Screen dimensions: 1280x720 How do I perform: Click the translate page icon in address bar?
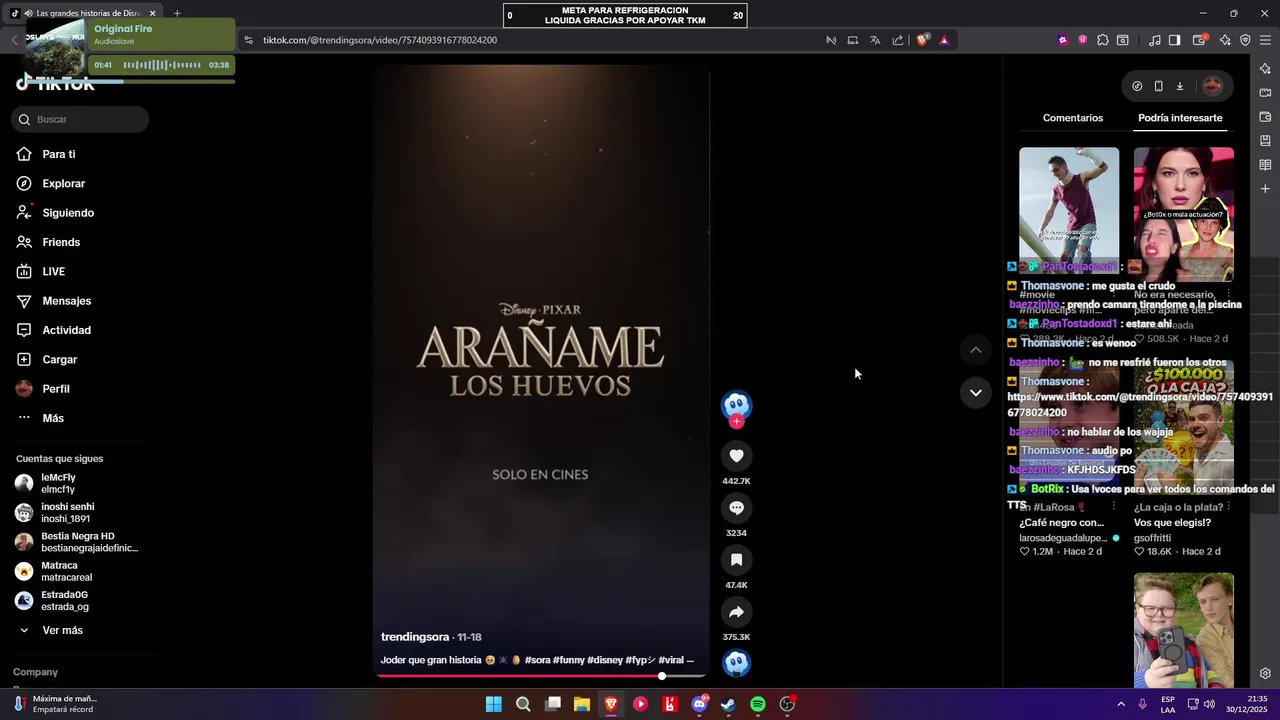point(875,40)
